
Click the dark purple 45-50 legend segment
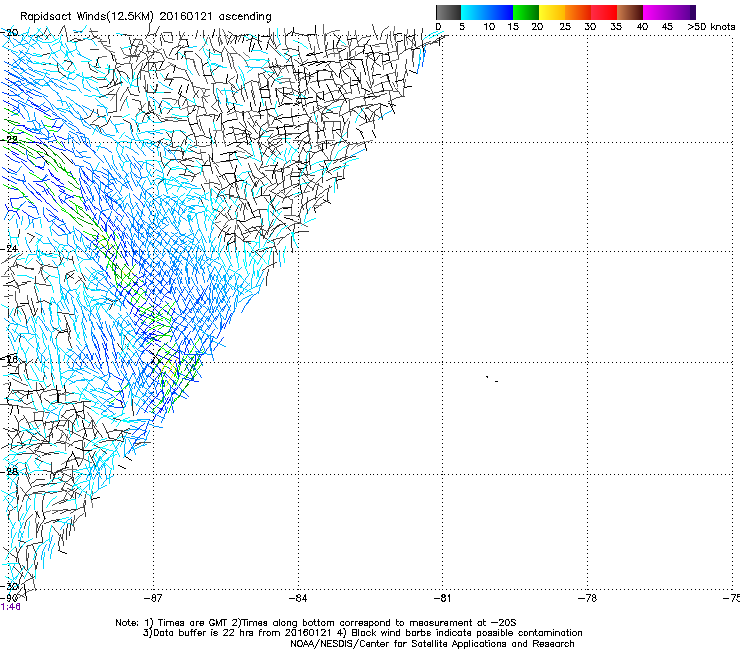coord(682,12)
